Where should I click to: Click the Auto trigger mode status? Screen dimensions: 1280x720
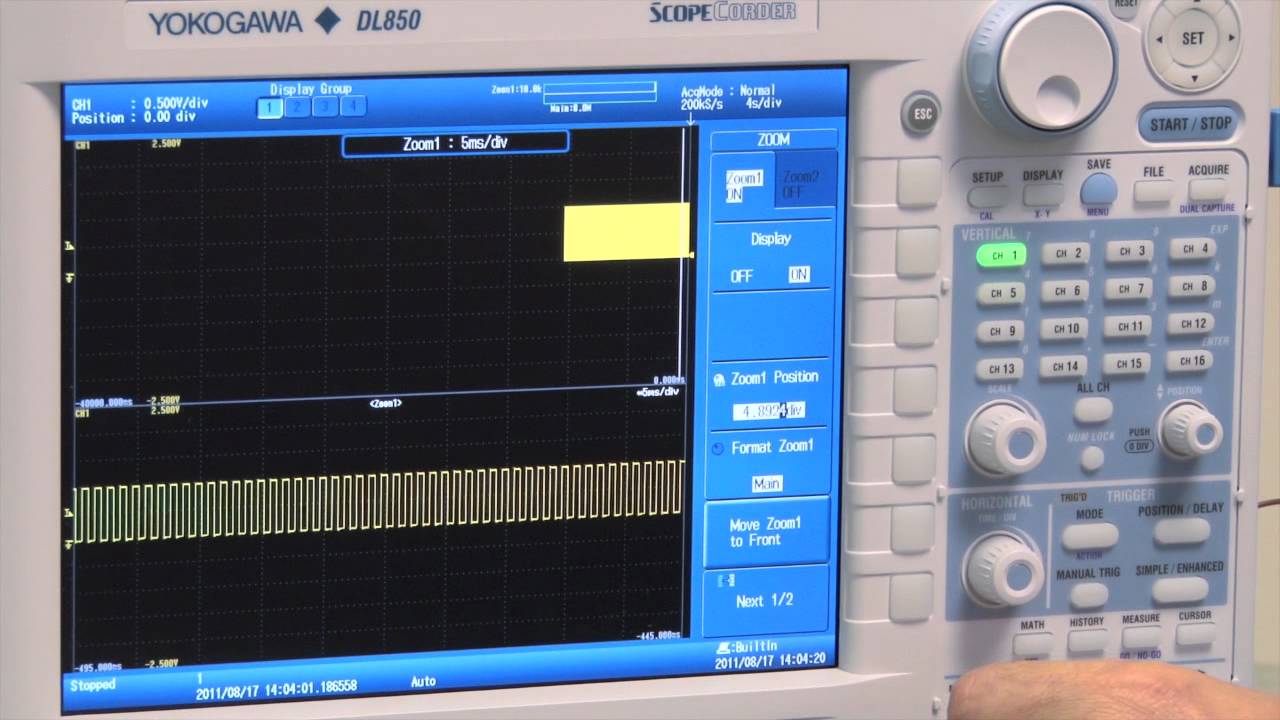pyautogui.click(x=423, y=682)
